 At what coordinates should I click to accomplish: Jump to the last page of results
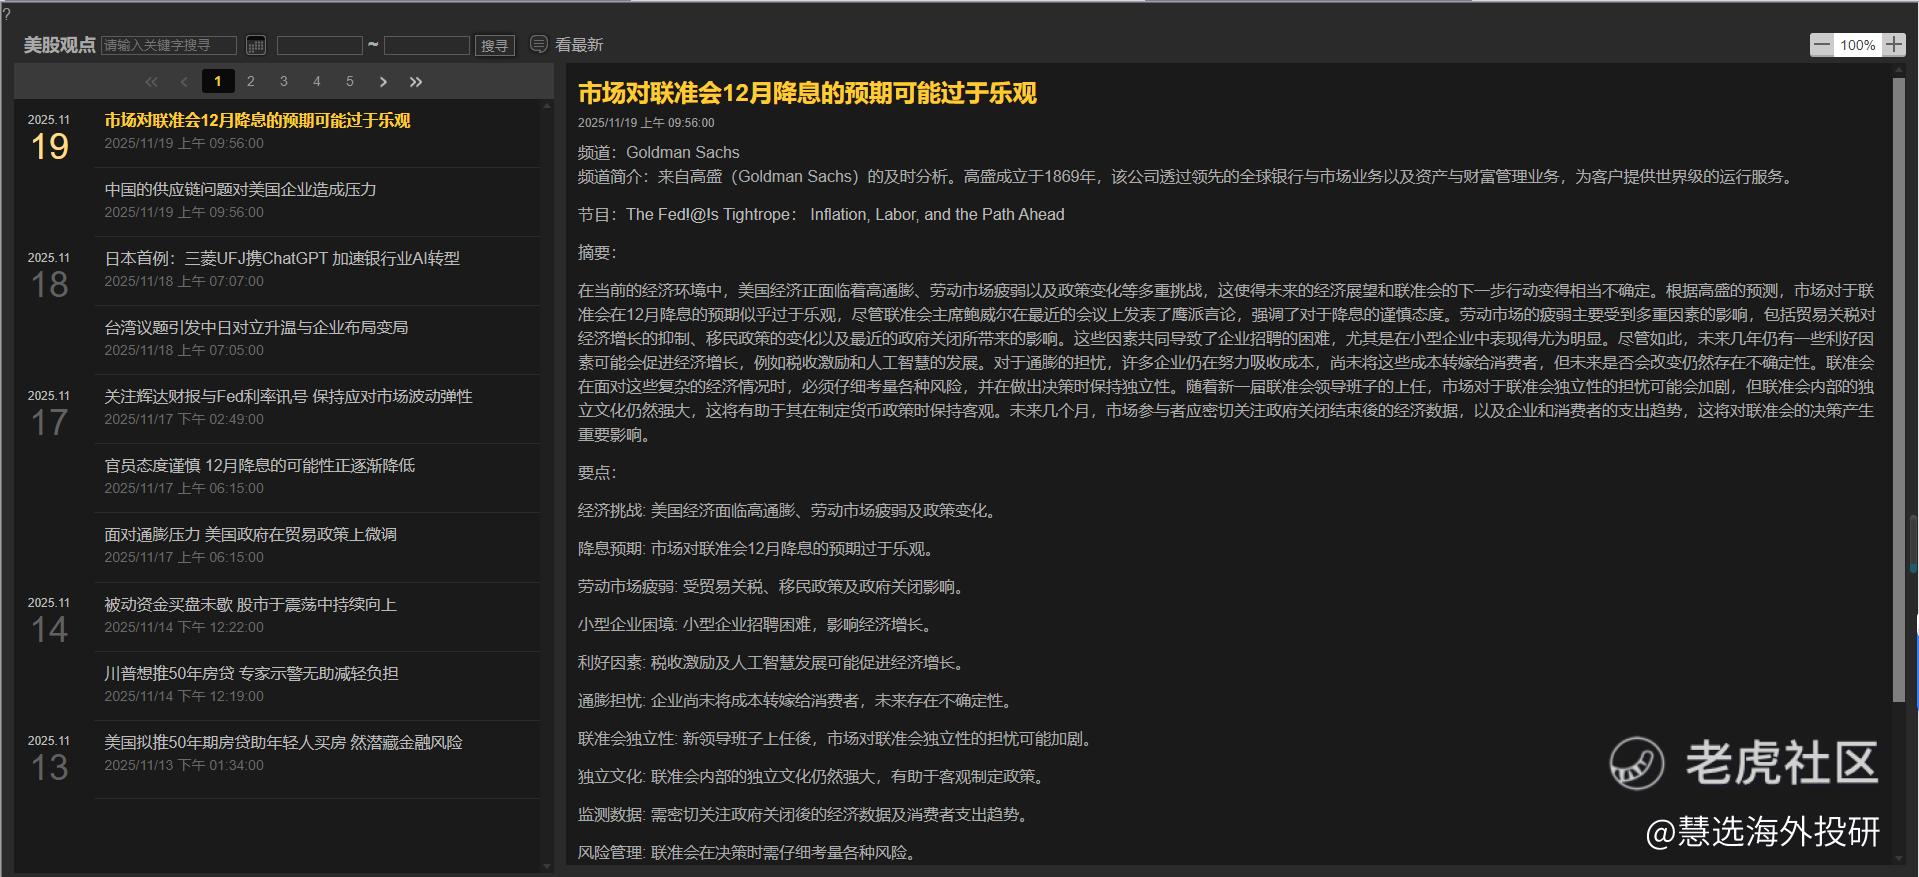tap(416, 82)
